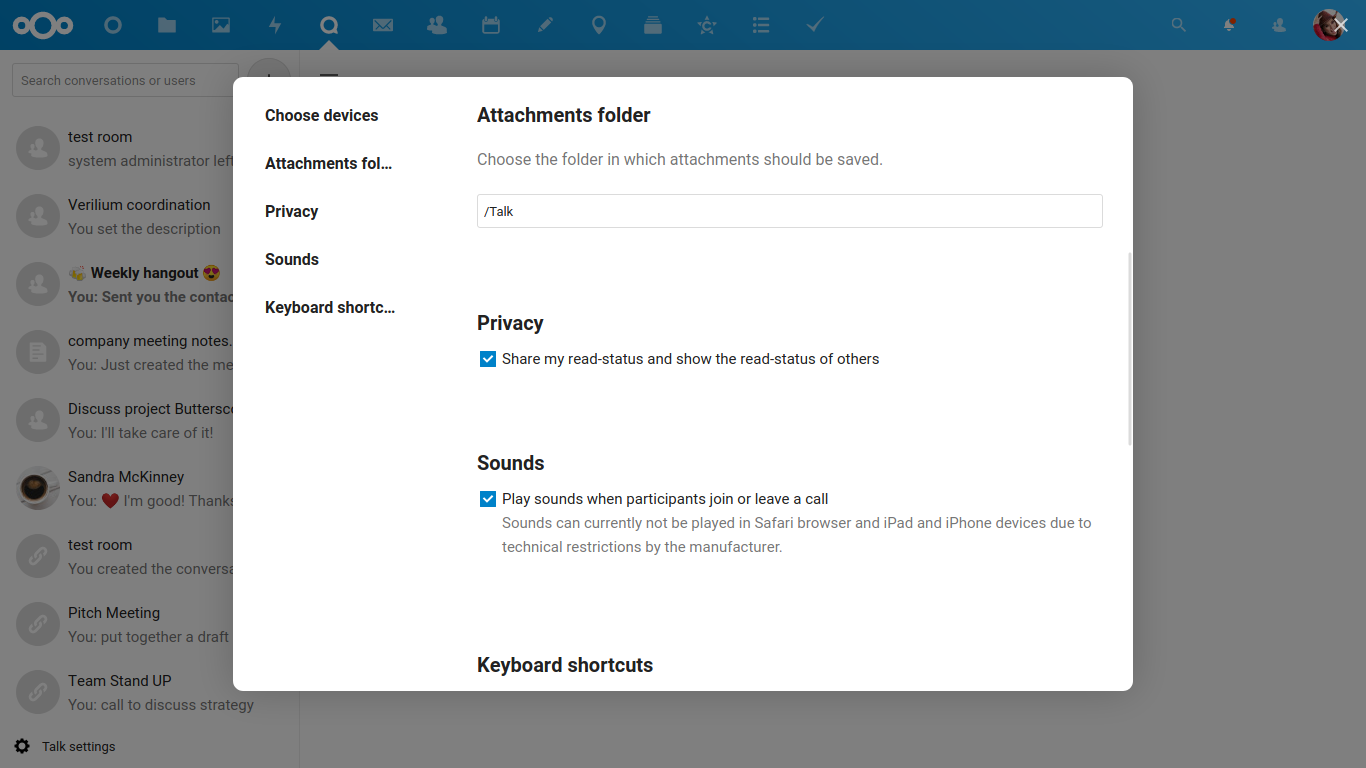This screenshot has height=768, width=1366.
Task: Open the Activity app
Action: [x=275, y=25]
